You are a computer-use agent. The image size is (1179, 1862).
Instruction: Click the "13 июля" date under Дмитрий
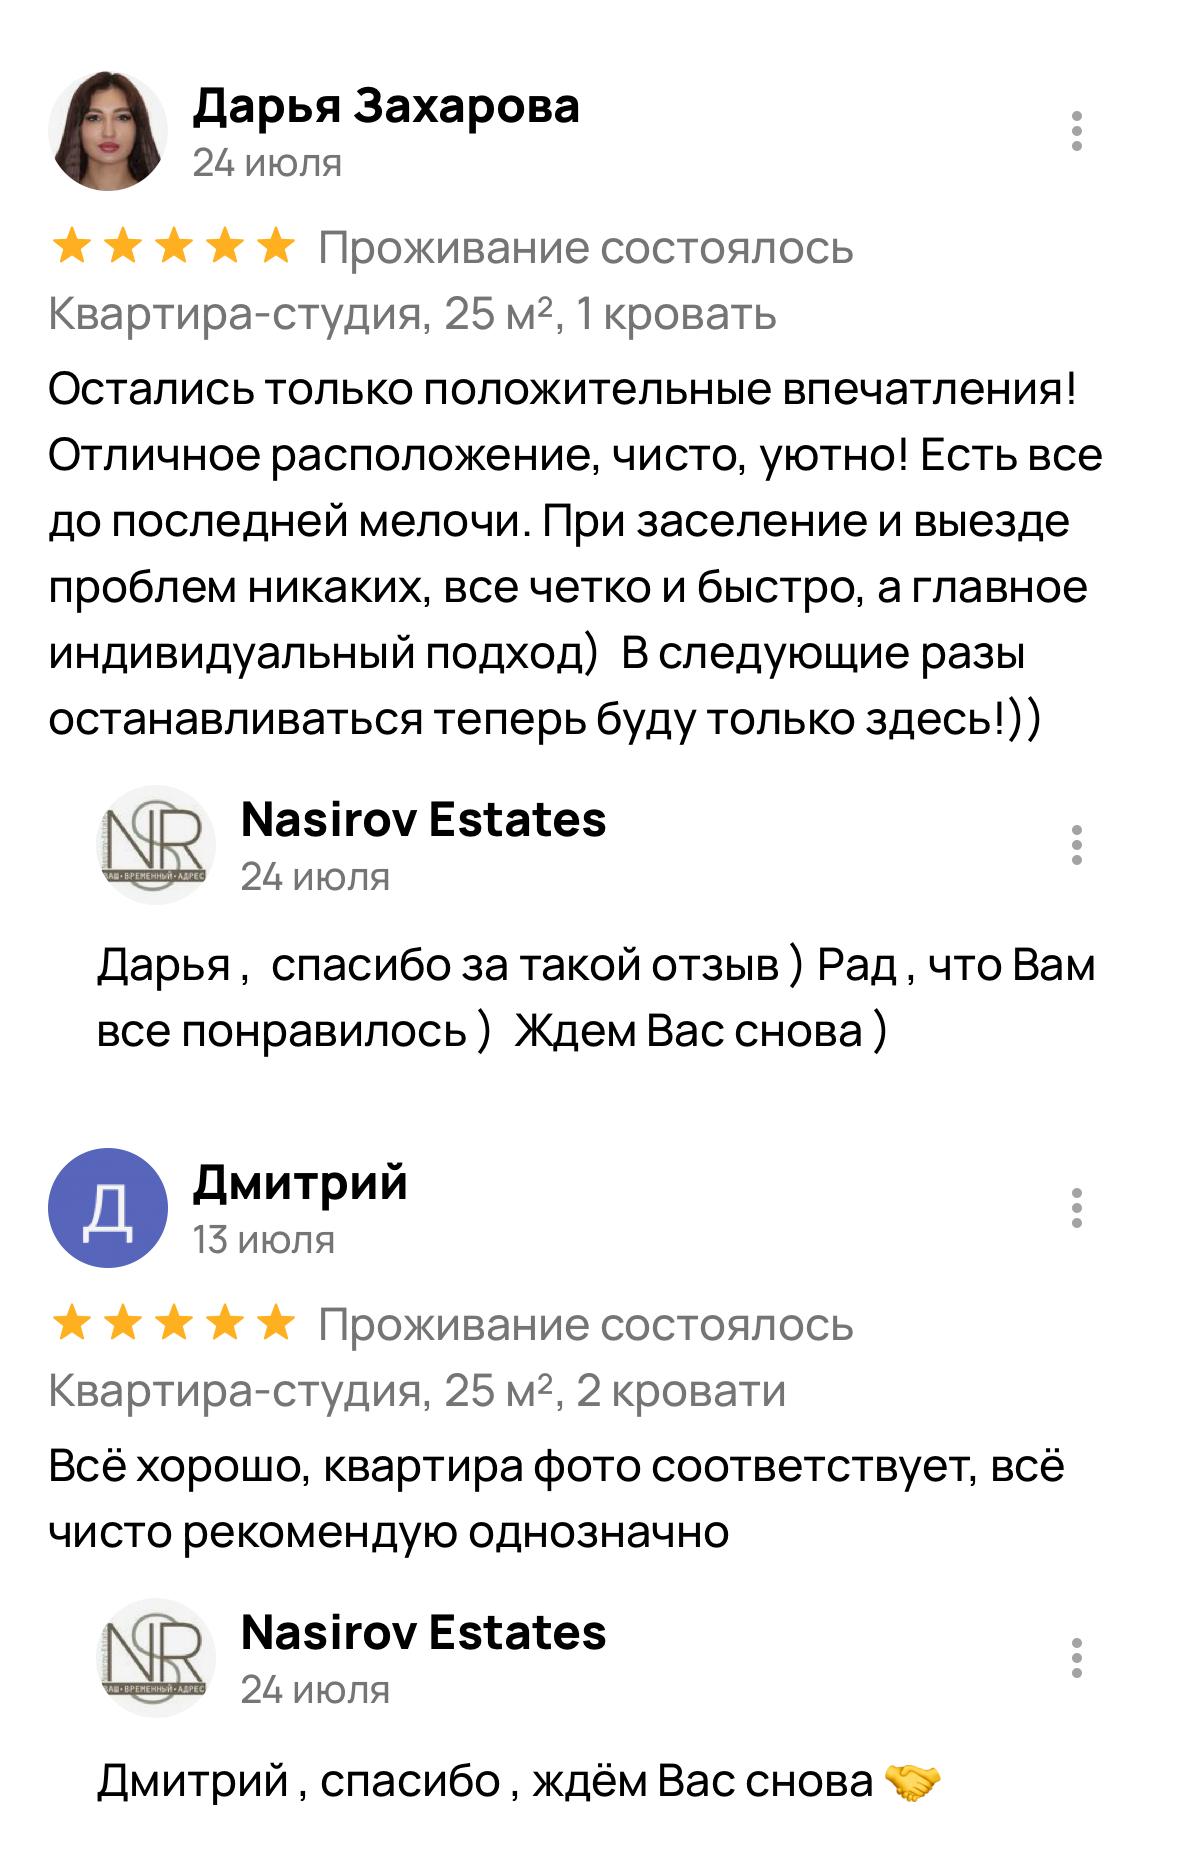(264, 1240)
